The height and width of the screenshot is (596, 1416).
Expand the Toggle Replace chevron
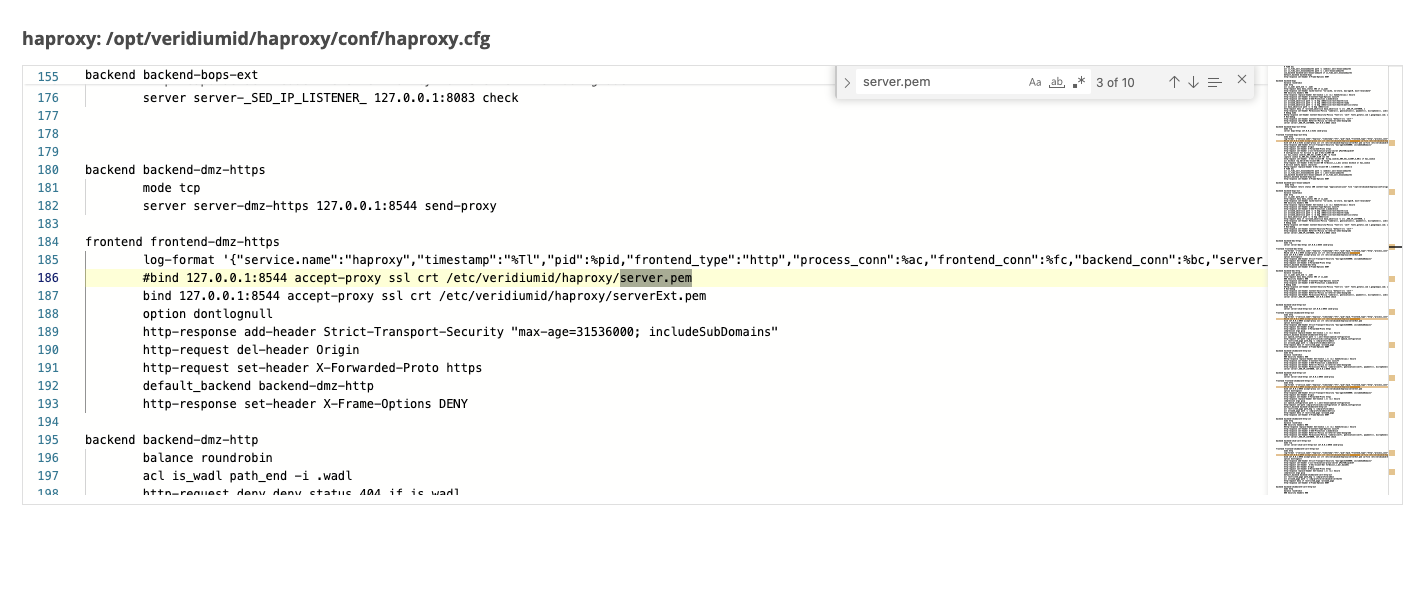(847, 82)
